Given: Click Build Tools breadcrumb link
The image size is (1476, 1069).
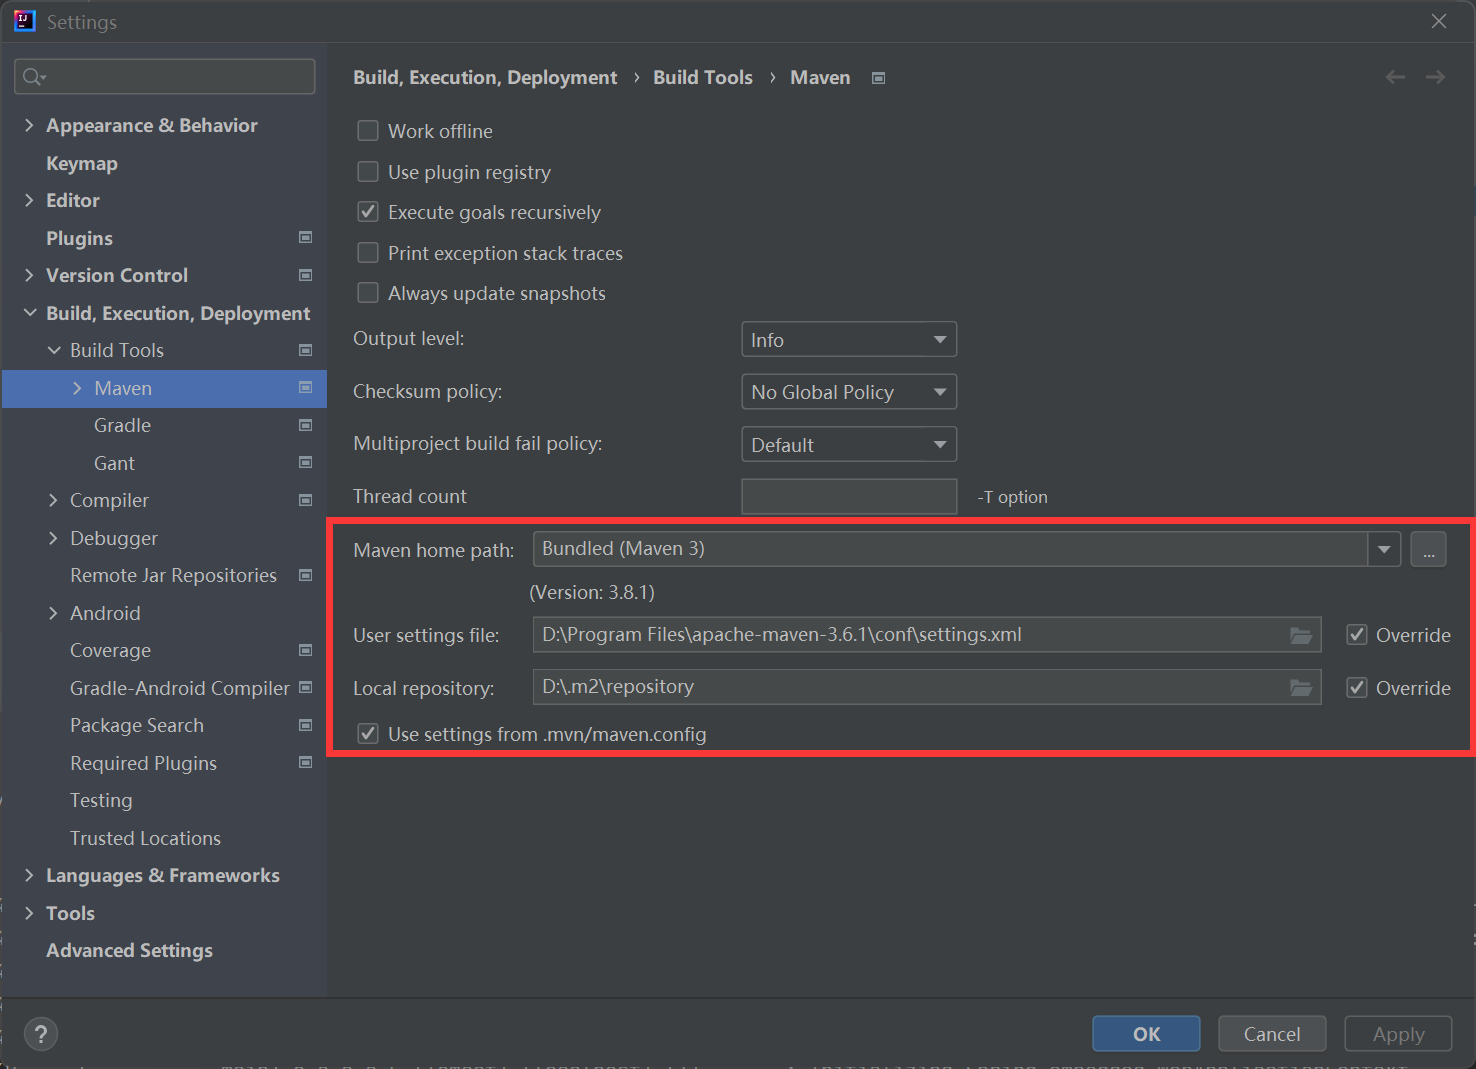Looking at the screenshot, I should coord(703,77).
